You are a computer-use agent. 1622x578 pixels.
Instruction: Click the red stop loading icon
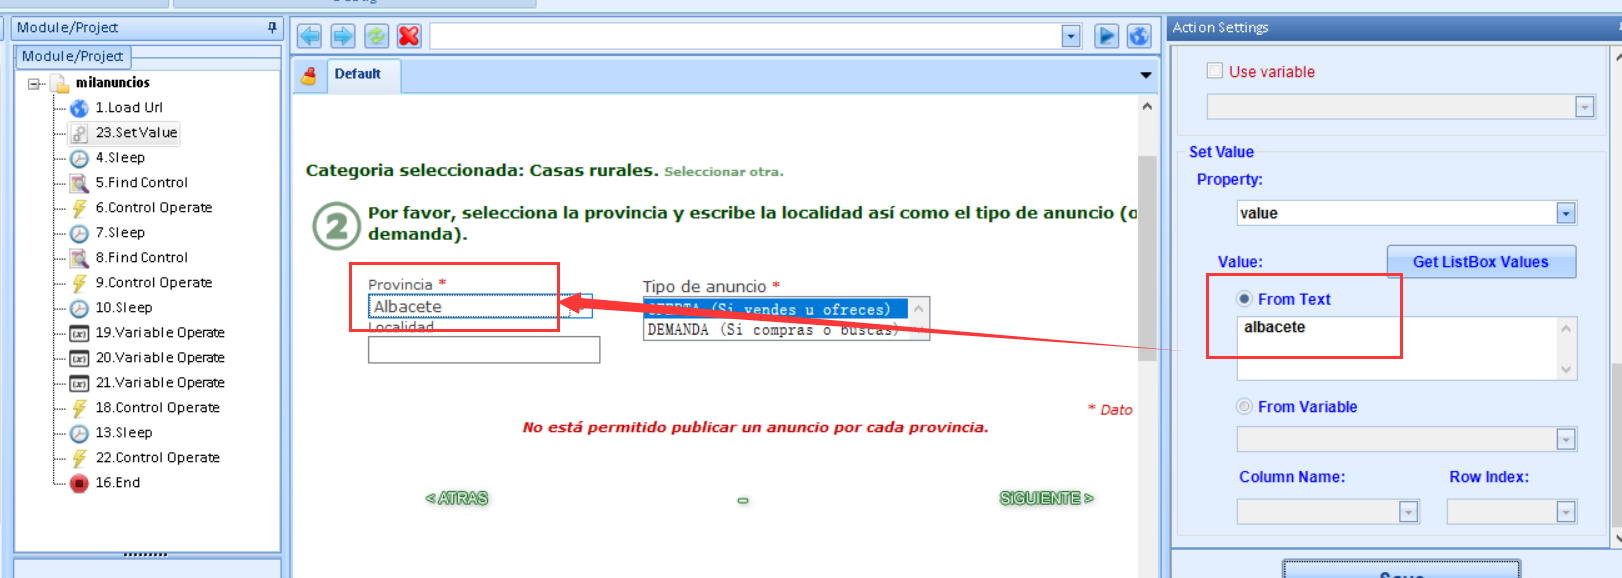pos(409,37)
